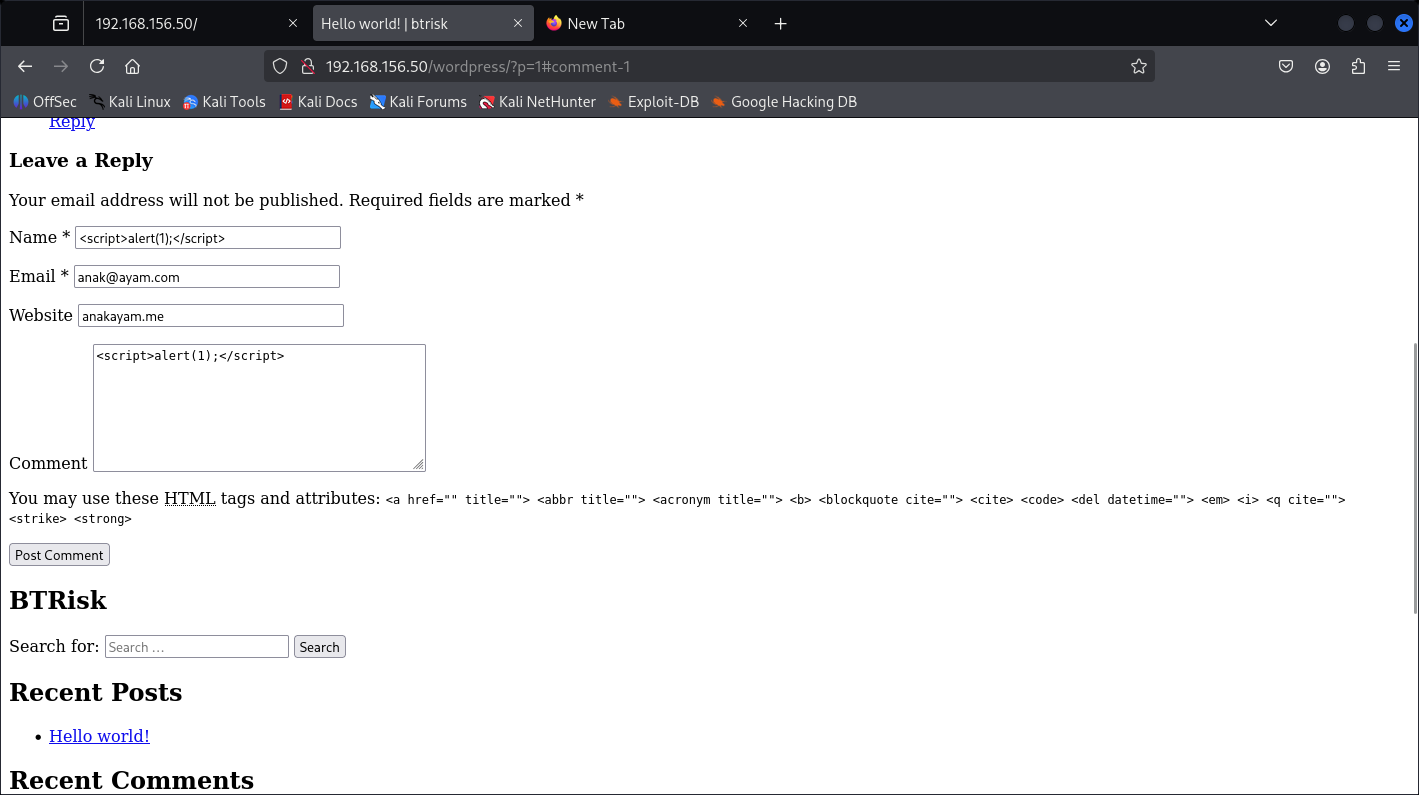Focus the Website input field
The width and height of the screenshot is (1419, 795).
(x=211, y=316)
